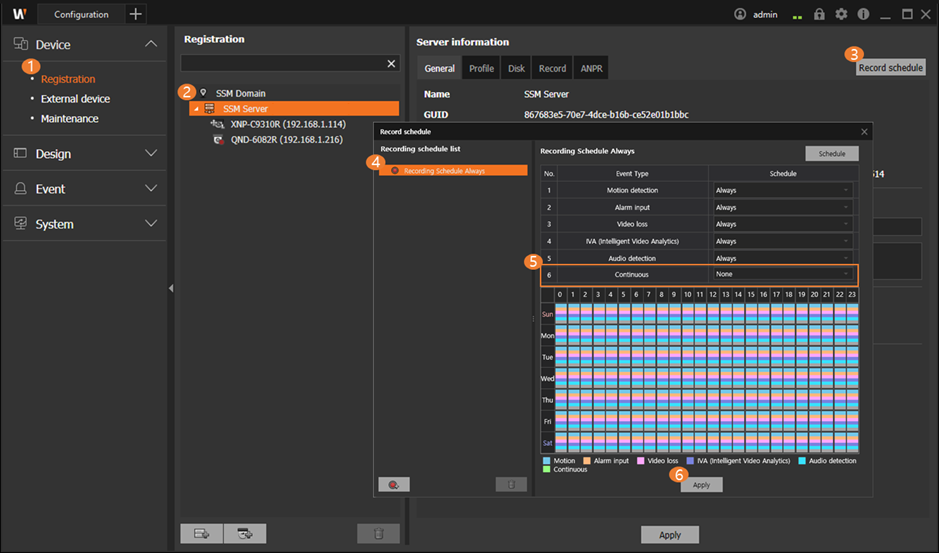
Task: Click Apply in the Record schedule dialog
Action: [701, 484]
